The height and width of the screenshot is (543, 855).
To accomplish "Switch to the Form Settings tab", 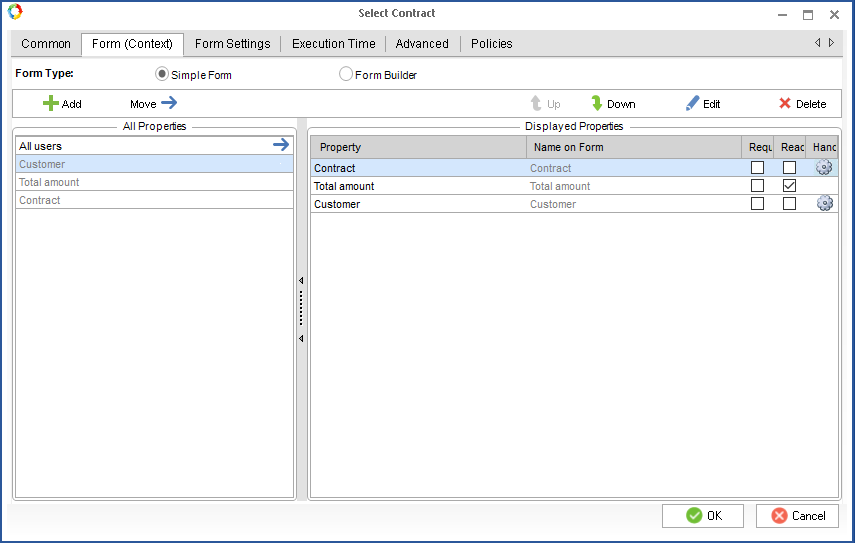I will [x=232, y=44].
